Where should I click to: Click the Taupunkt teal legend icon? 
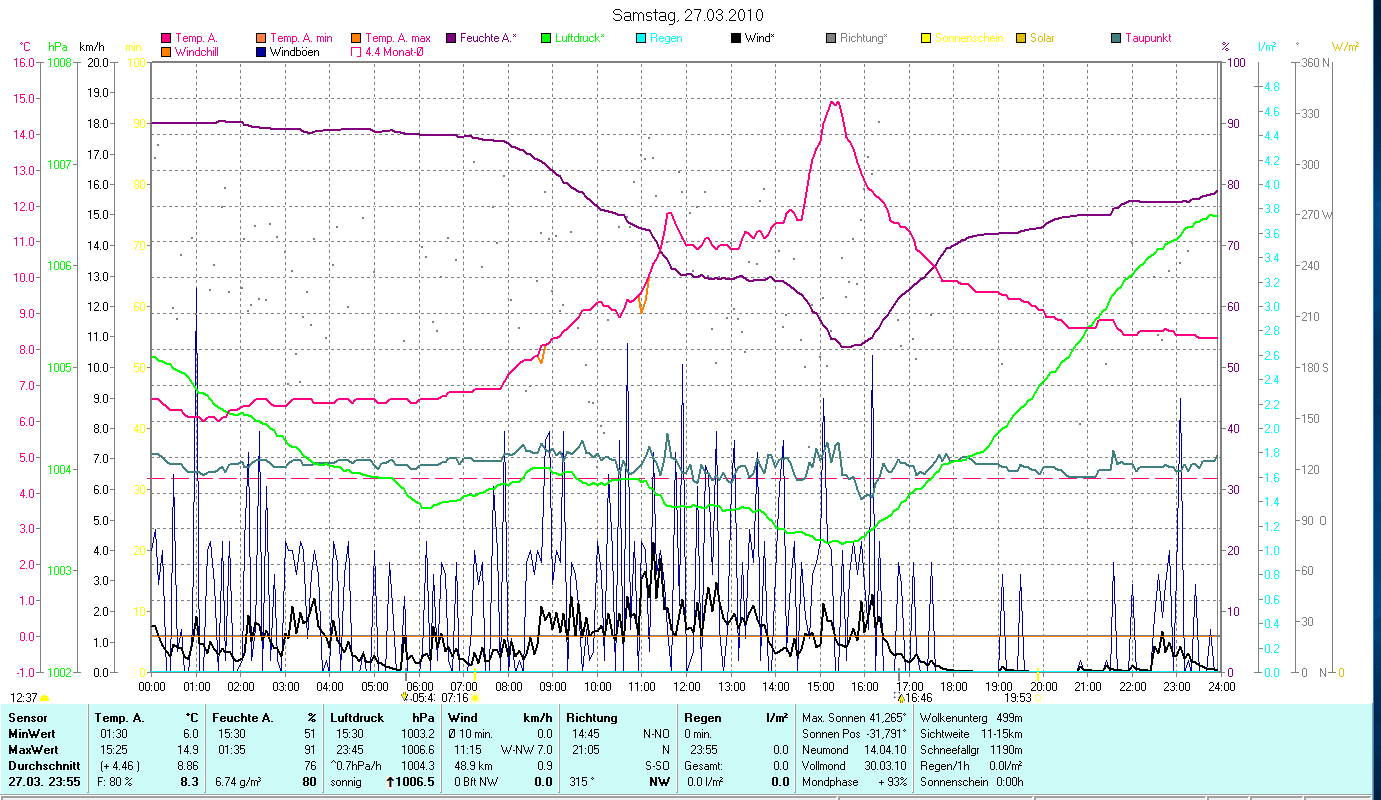click(x=1116, y=38)
